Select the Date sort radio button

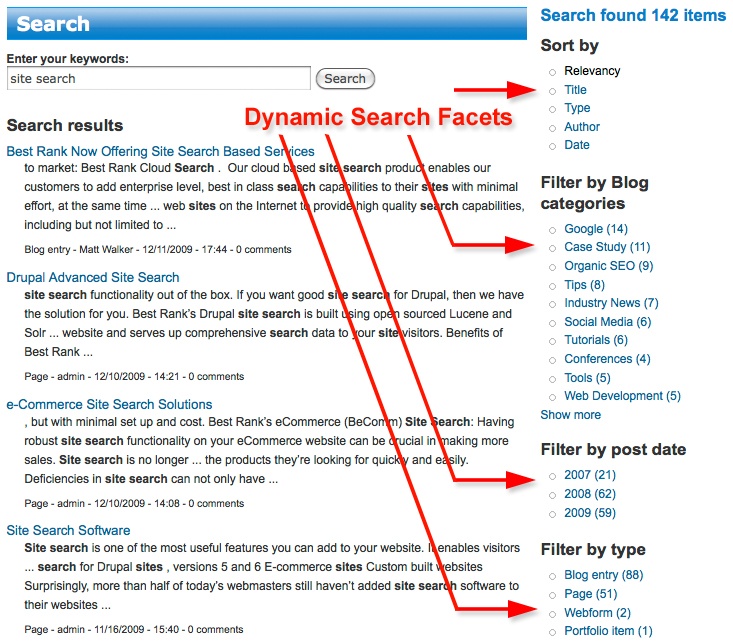[553, 146]
